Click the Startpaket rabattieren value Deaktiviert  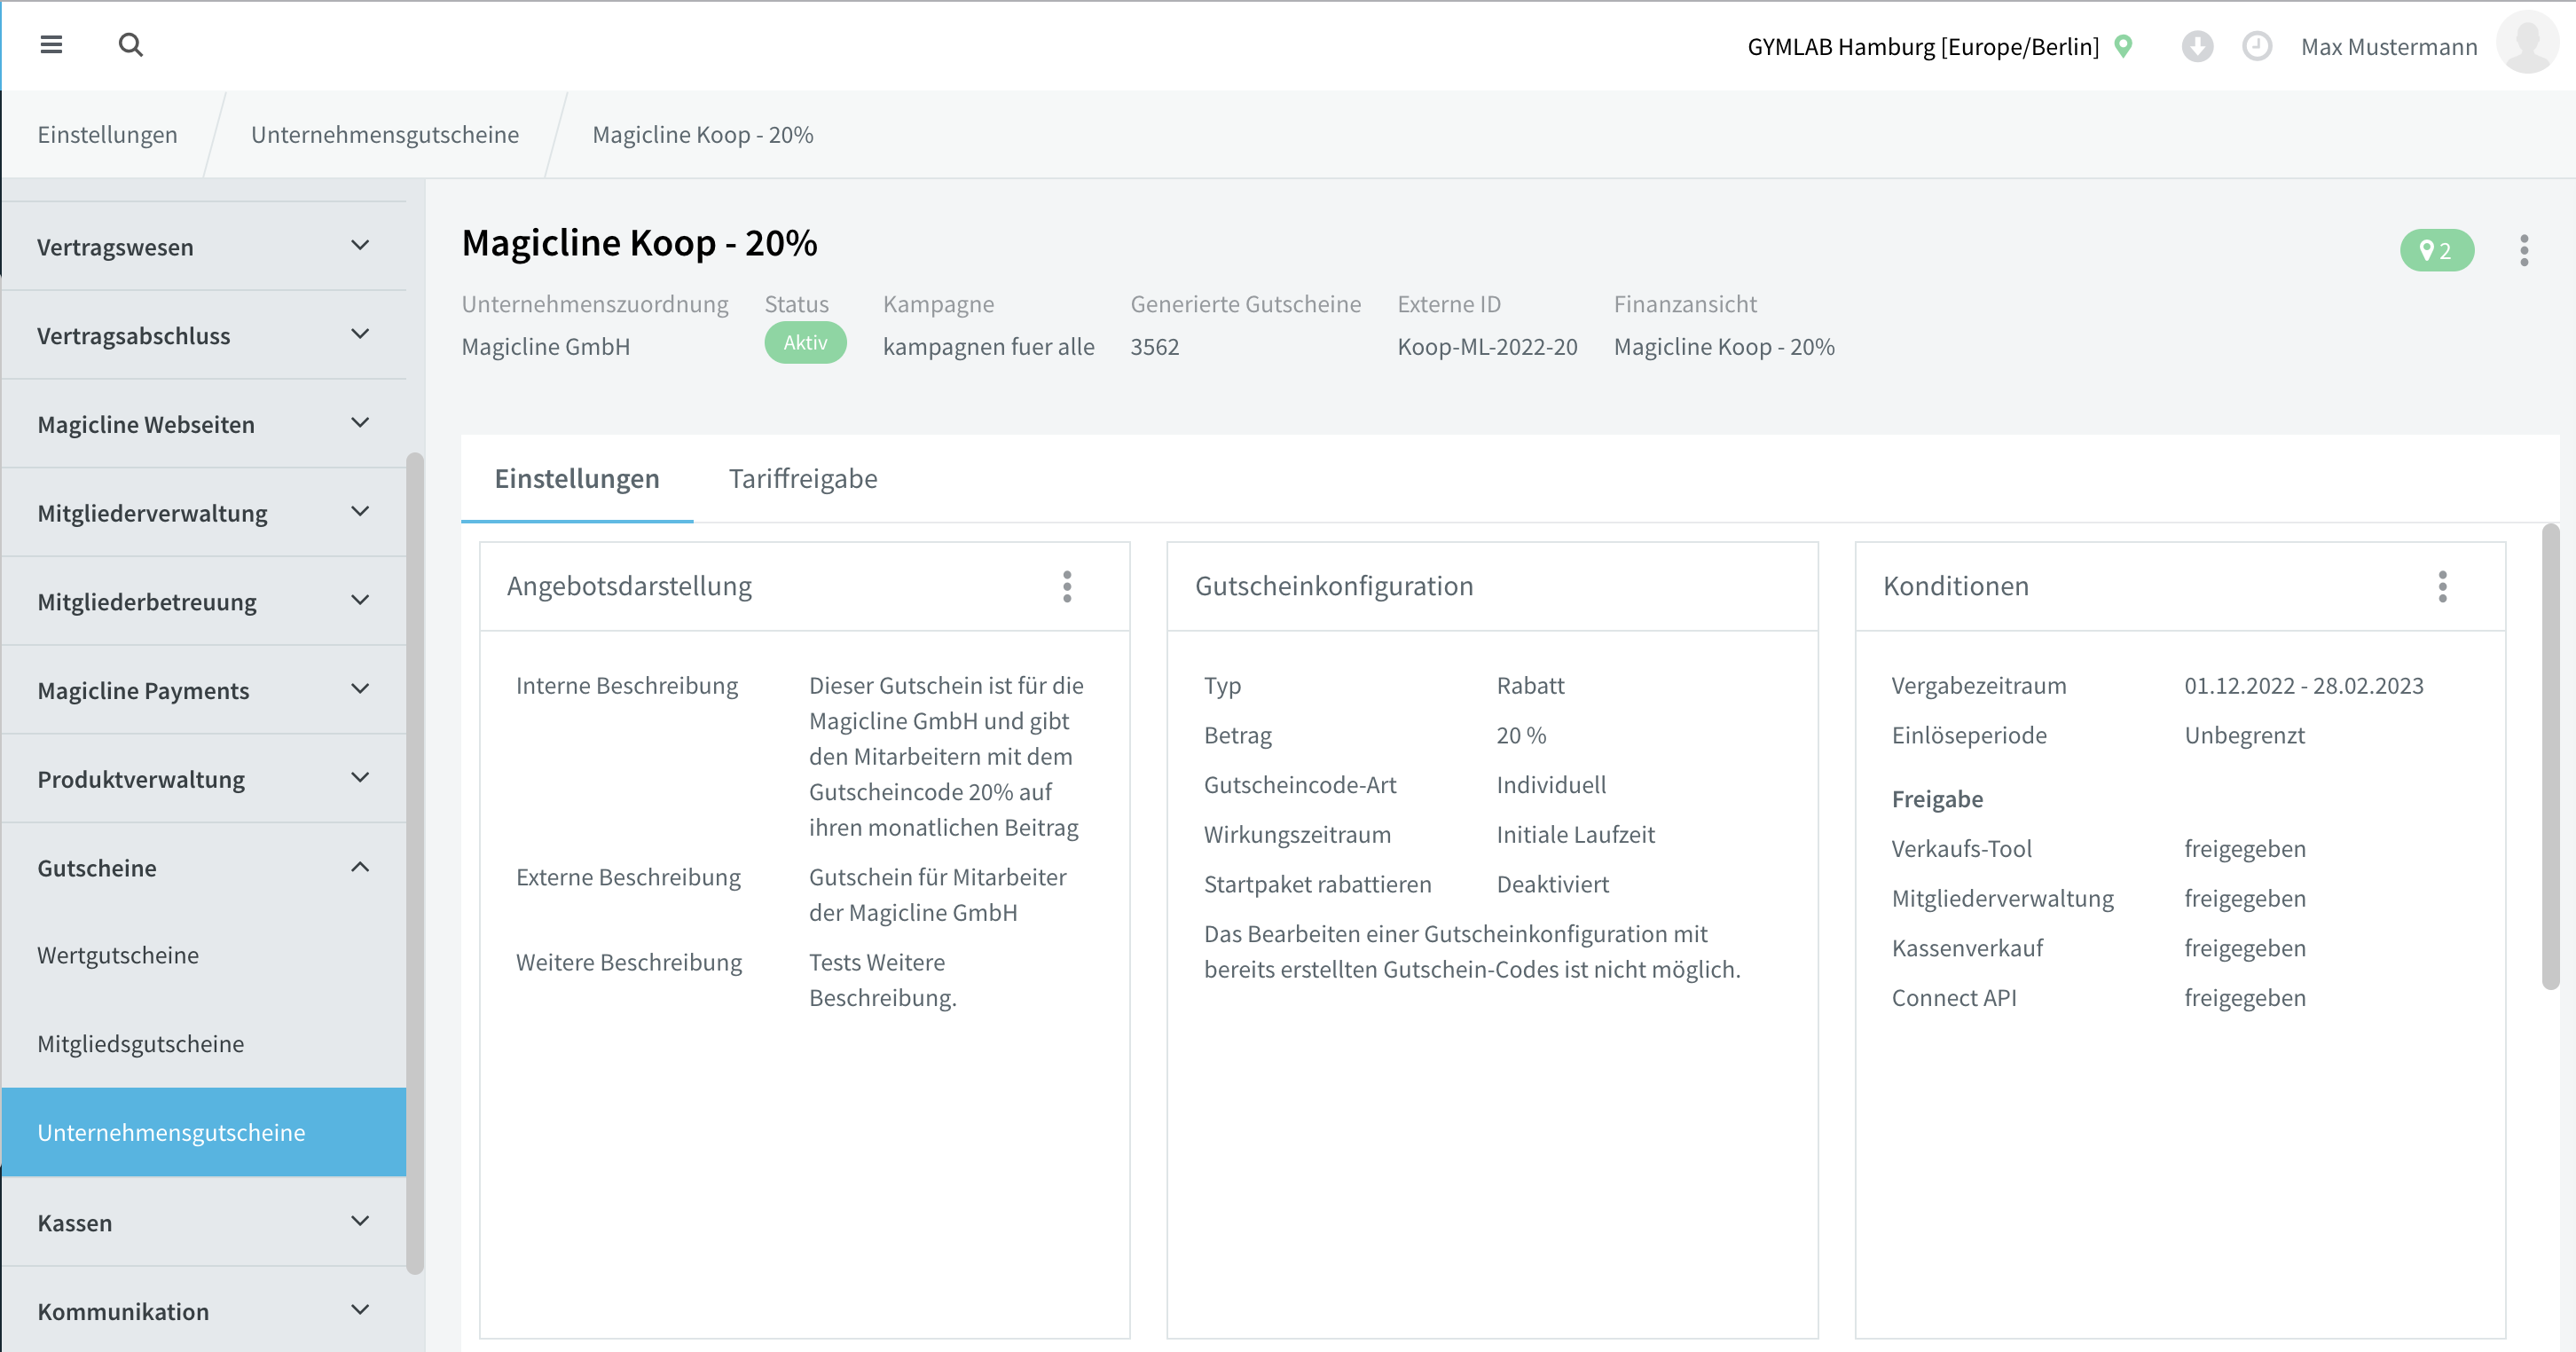point(1552,884)
